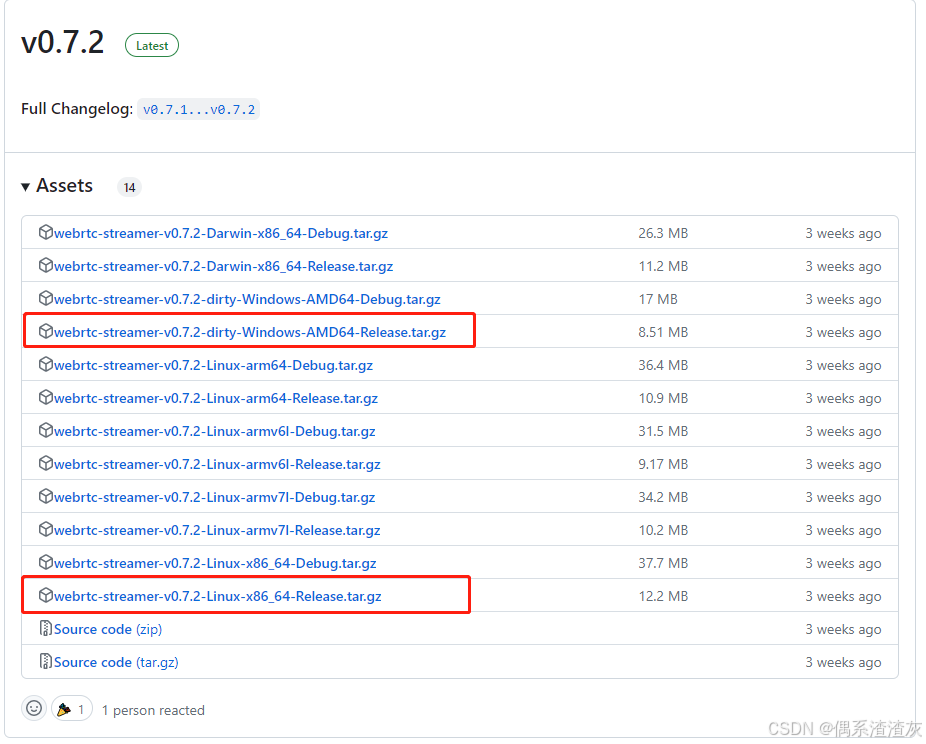
Task: Download Source code (tar.gz)
Action: [x=116, y=663]
